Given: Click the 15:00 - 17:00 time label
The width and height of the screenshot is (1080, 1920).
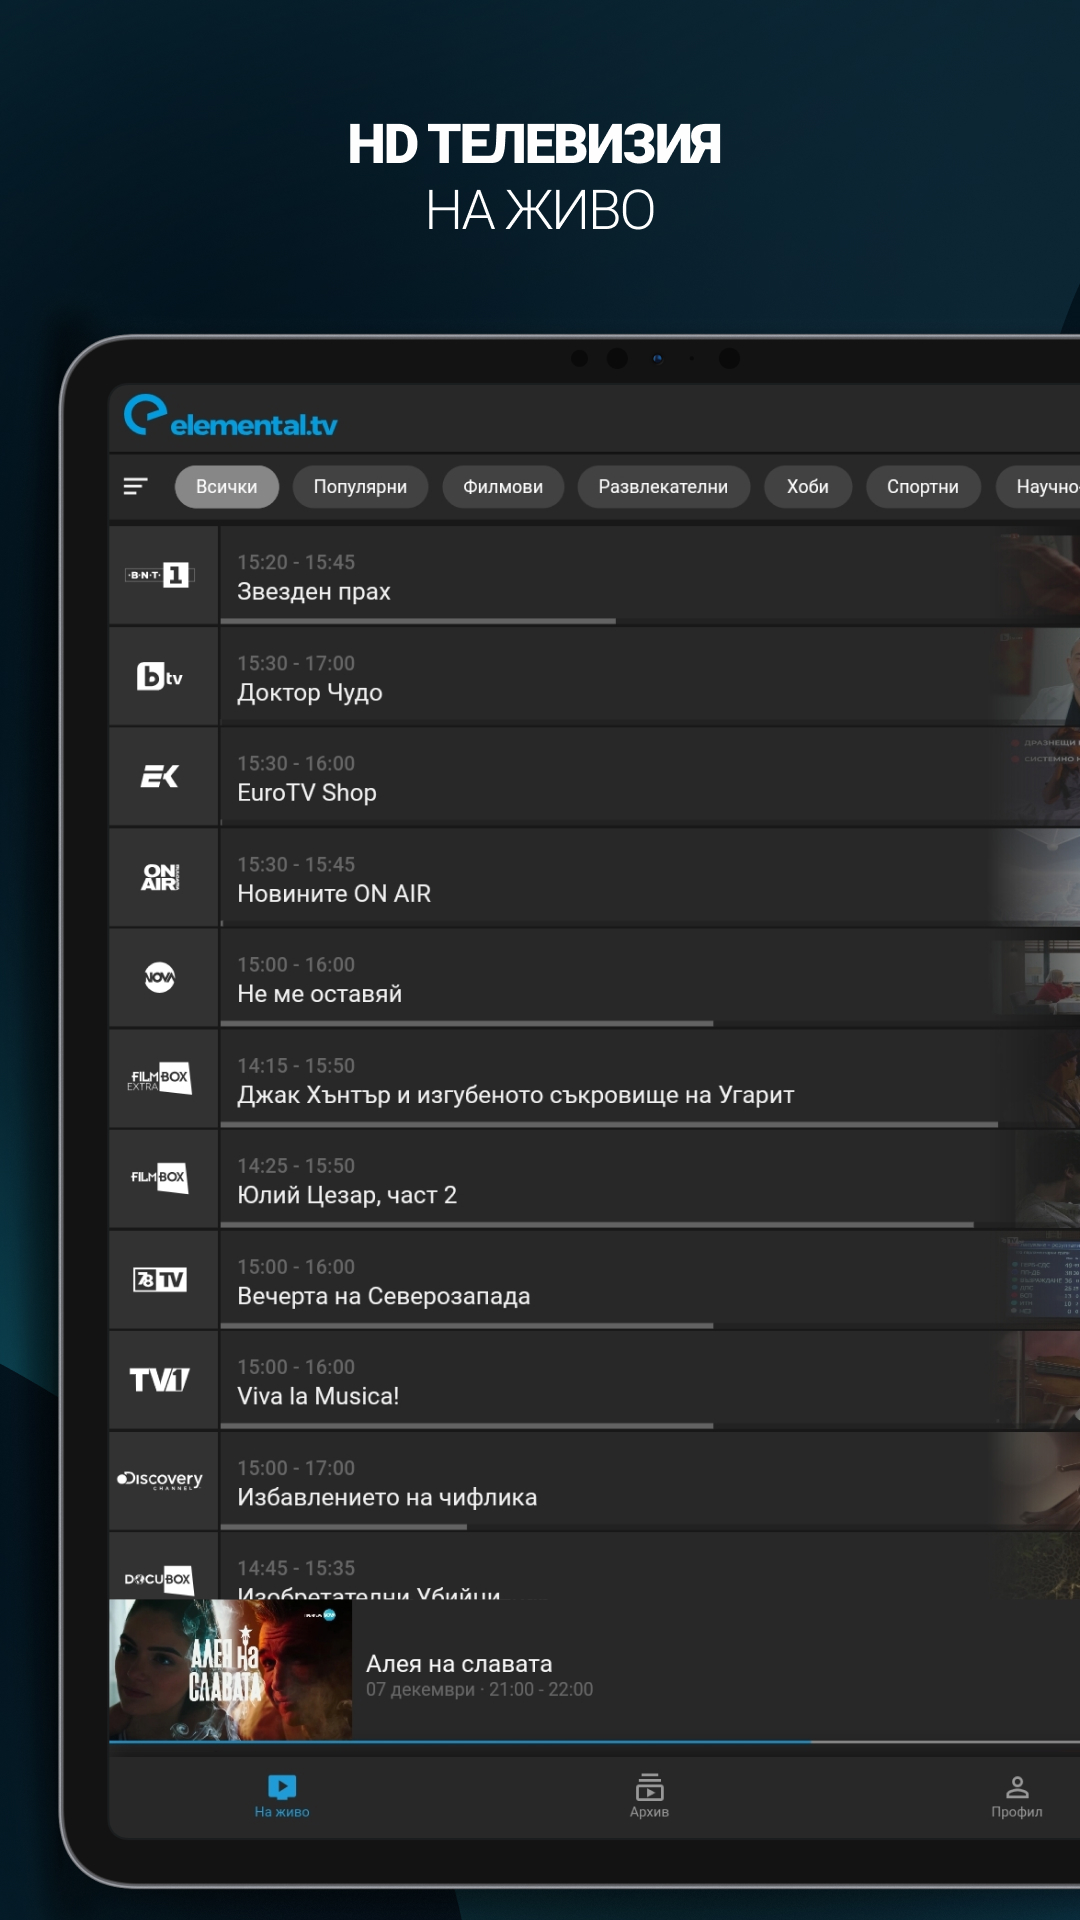Looking at the screenshot, I should click(x=296, y=1468).
